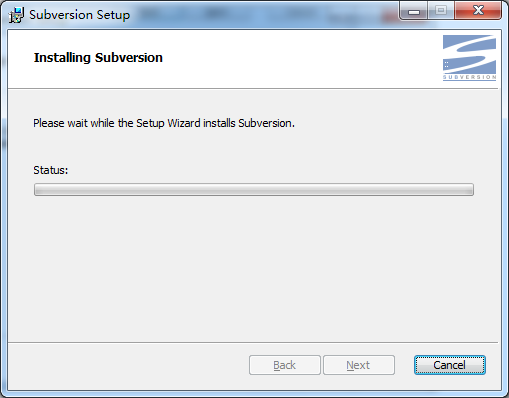The height and width of the screenshot is (398, 509).
Task: Click the installation progress bar
Action: [x=254, y=189]
